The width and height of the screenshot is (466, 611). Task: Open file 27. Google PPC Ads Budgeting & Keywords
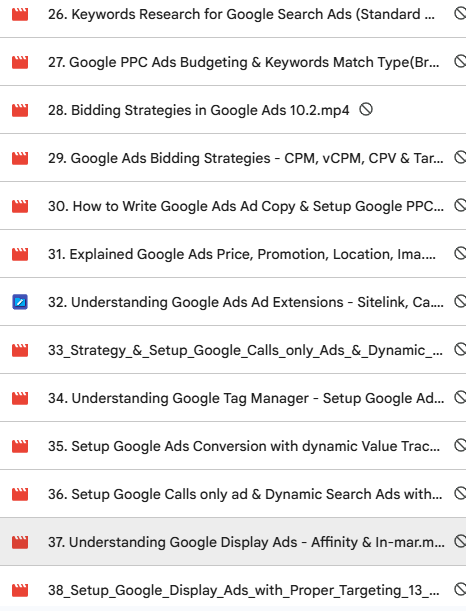pyautogui.click(x=244, y=62)
